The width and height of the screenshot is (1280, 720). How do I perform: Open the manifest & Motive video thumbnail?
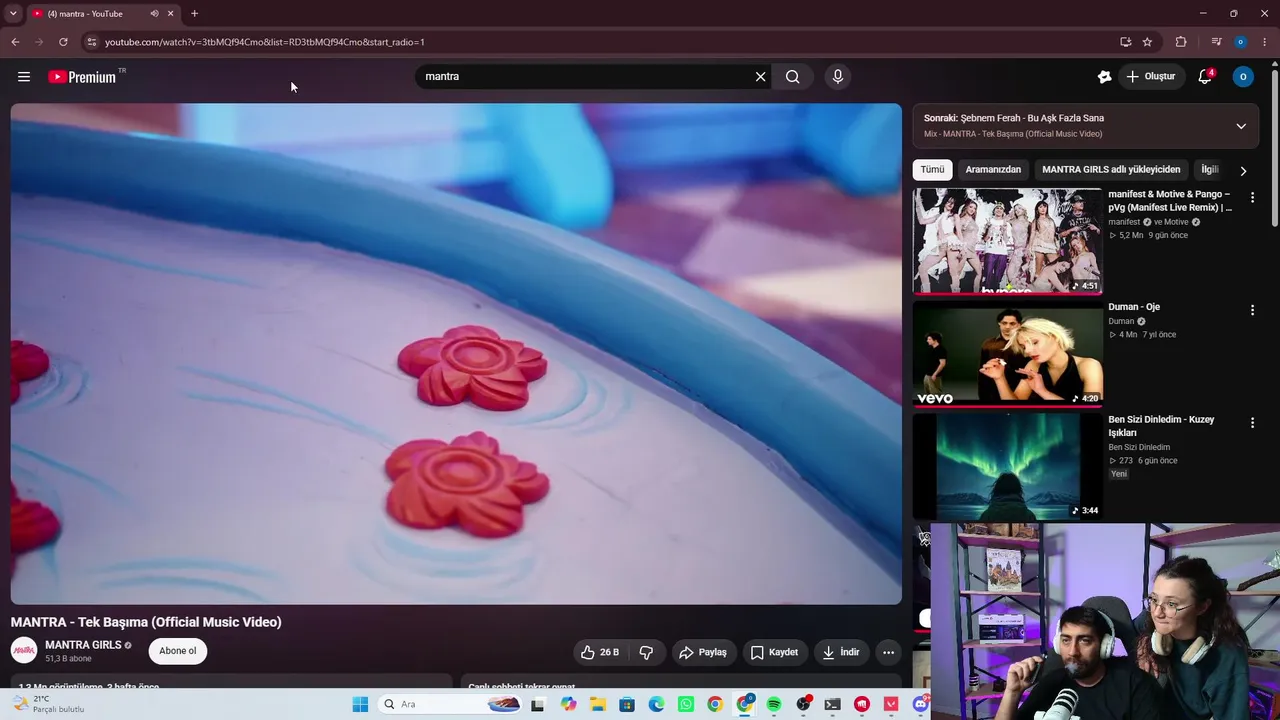[x=1007, y=241]
